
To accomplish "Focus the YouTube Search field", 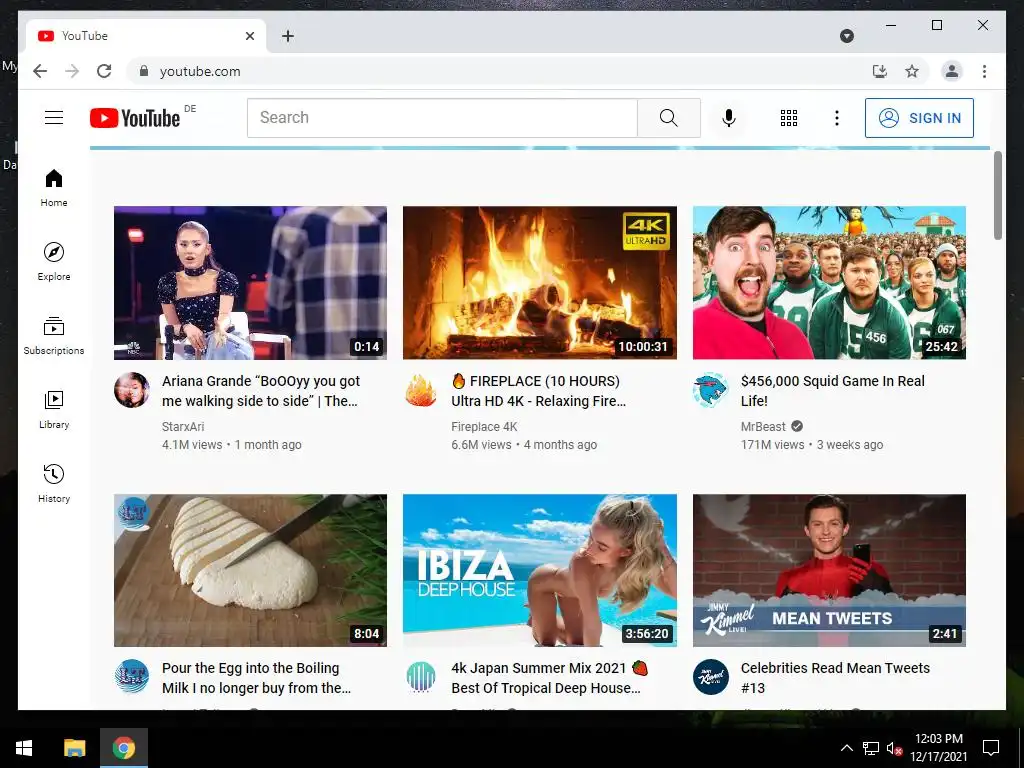I will 442,118.
